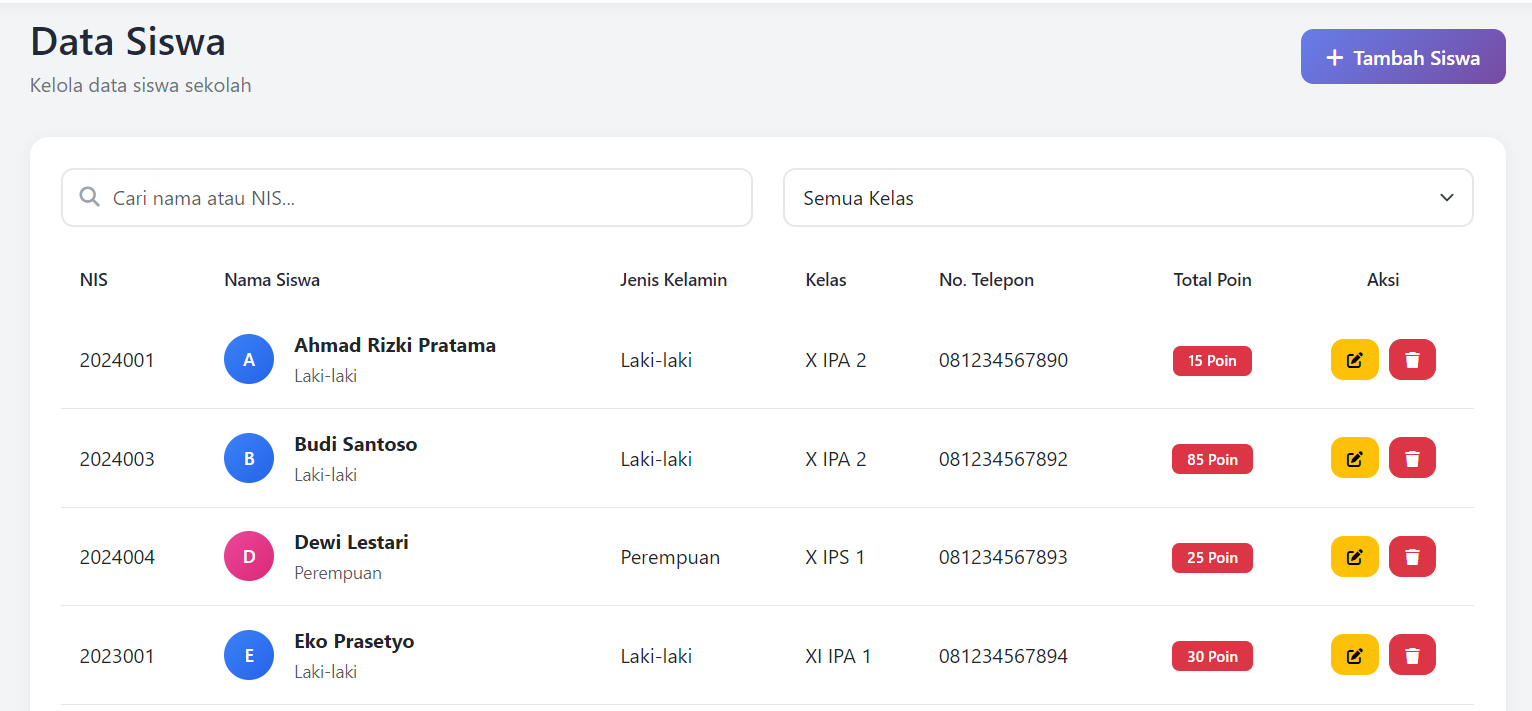Select NIS 2024003 cell
Image resolution: width=1532 pixels, height=711 pixels.
(117, 459)
